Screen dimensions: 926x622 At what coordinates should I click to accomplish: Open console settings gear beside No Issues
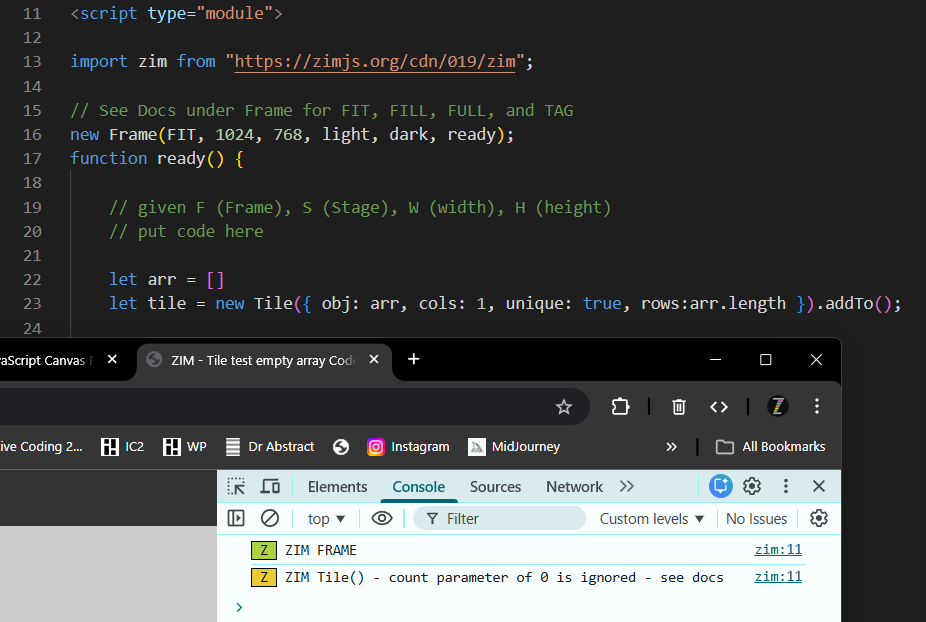pyautogui.click(x=819, y=518)
